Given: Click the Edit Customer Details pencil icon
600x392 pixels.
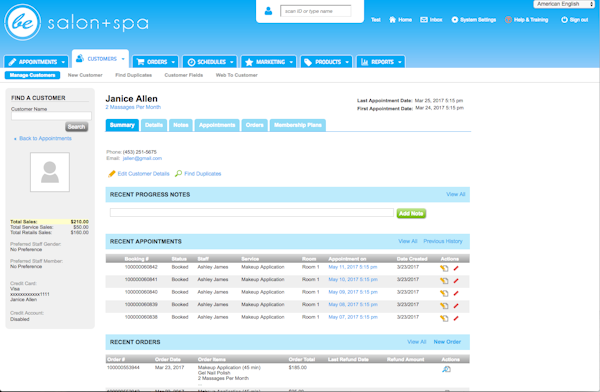Looking at the screenshot, I should click(111, 174).
